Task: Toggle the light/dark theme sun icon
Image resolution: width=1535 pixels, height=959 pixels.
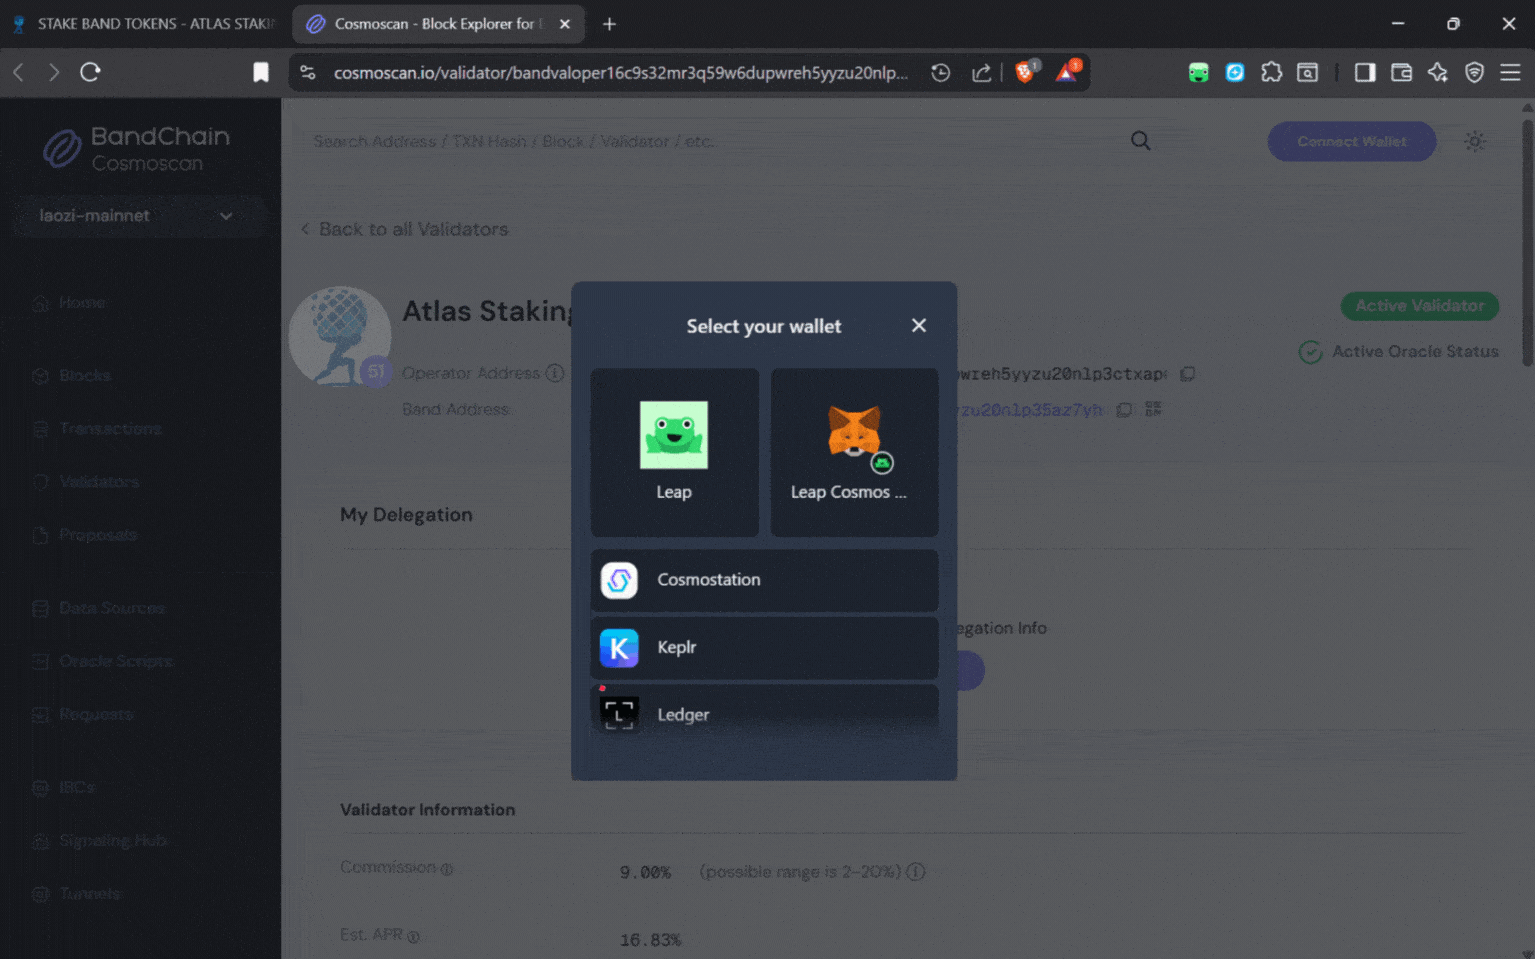Action: coord(1475,141)
